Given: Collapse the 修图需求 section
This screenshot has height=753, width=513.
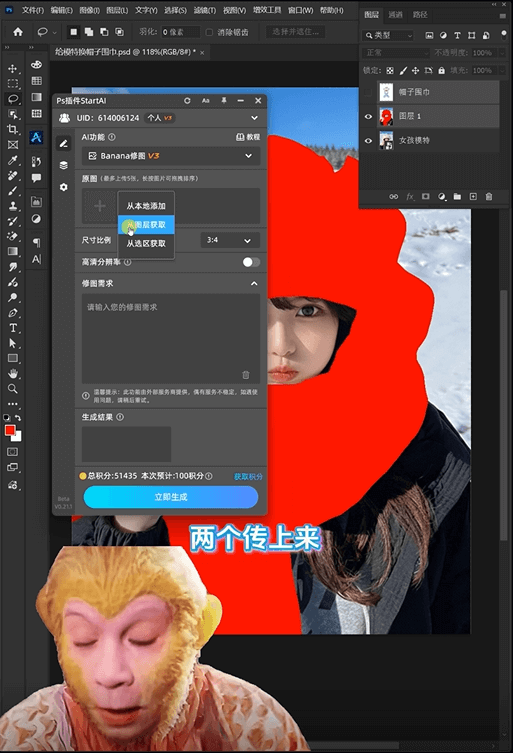Looking at the screenshot, I should 254,283.
